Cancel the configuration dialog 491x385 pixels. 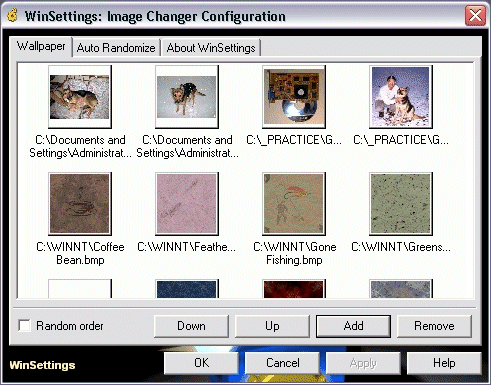[x=282, y=363]
